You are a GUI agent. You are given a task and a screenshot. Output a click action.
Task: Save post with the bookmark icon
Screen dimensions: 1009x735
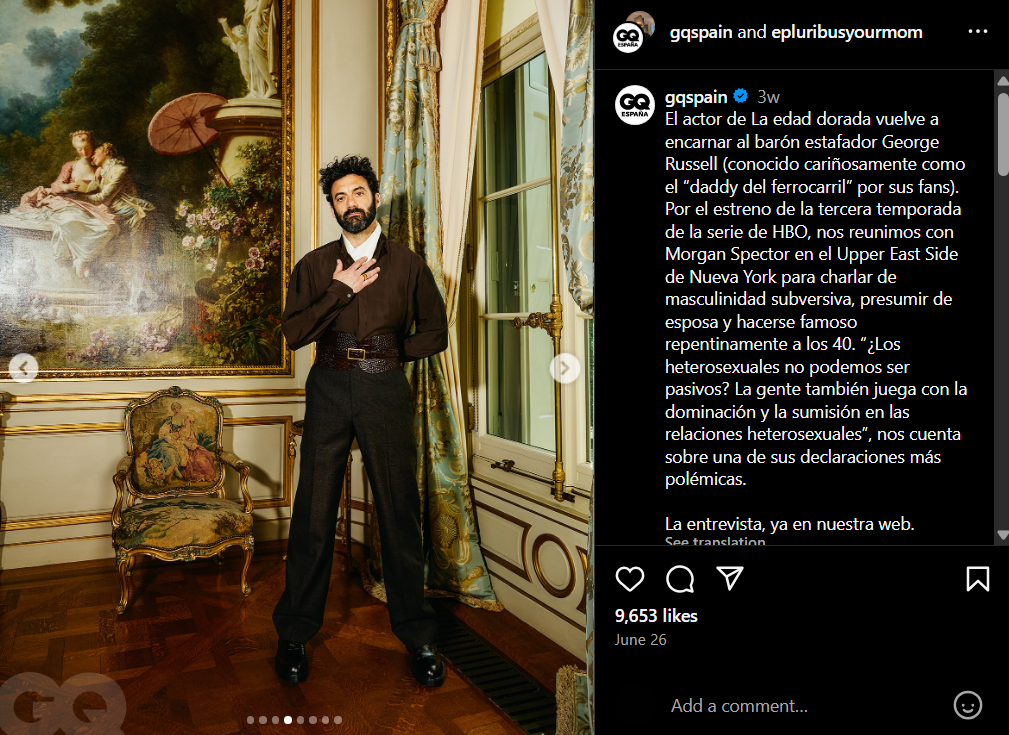click(977, 579)
